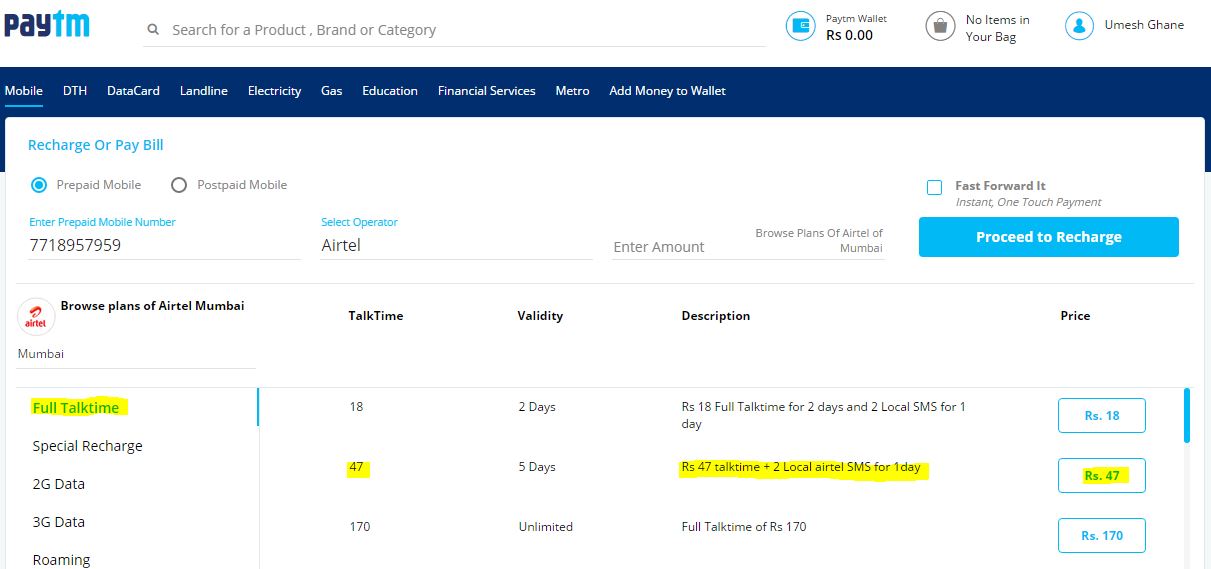
Task: Open the Paytm Wallet icon
Action: (x=801, y=27)
